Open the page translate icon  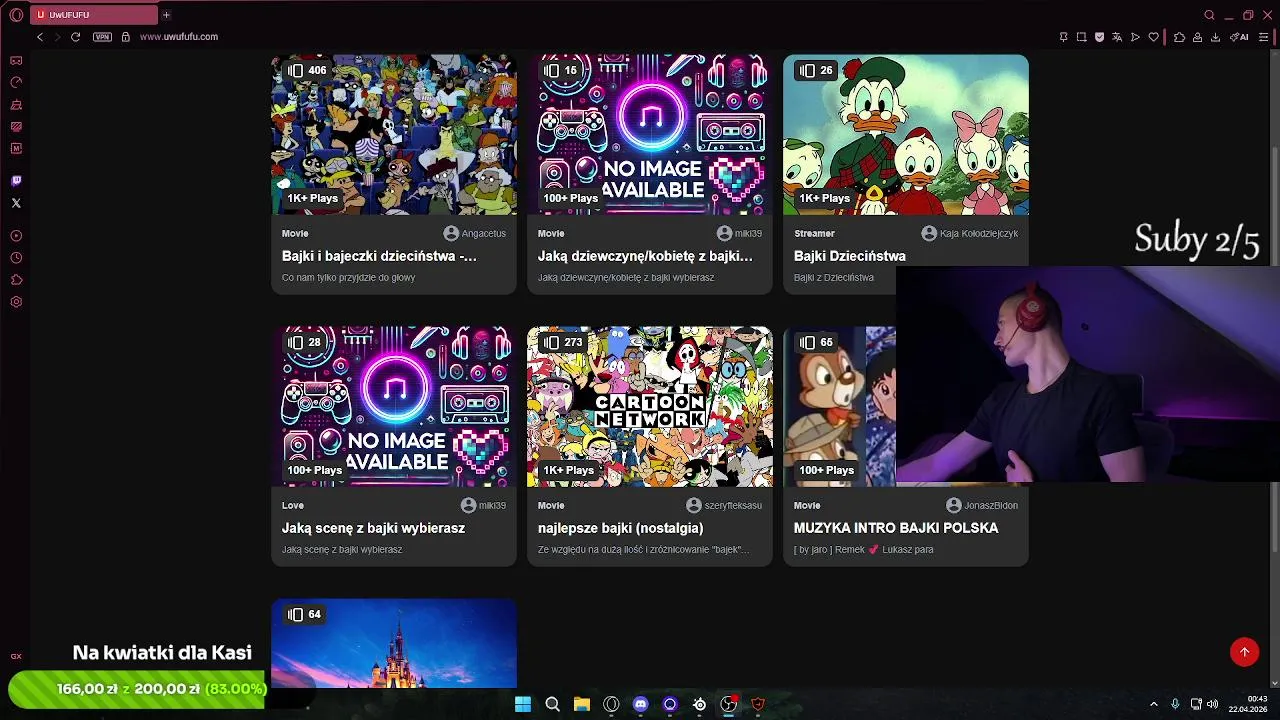(x=1117, y=37)
